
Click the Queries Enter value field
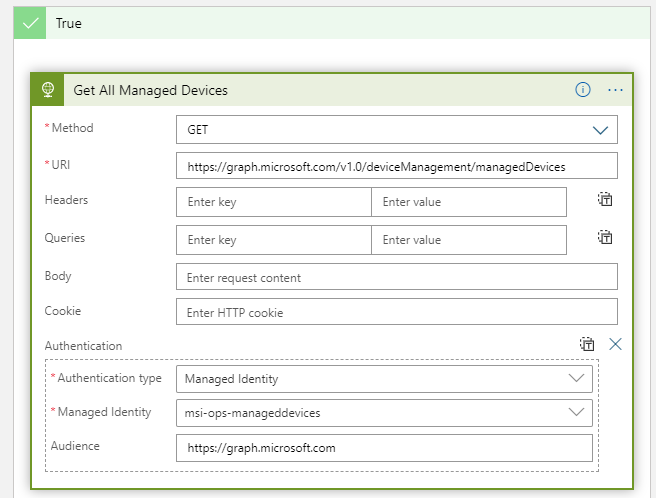(469, 240)
